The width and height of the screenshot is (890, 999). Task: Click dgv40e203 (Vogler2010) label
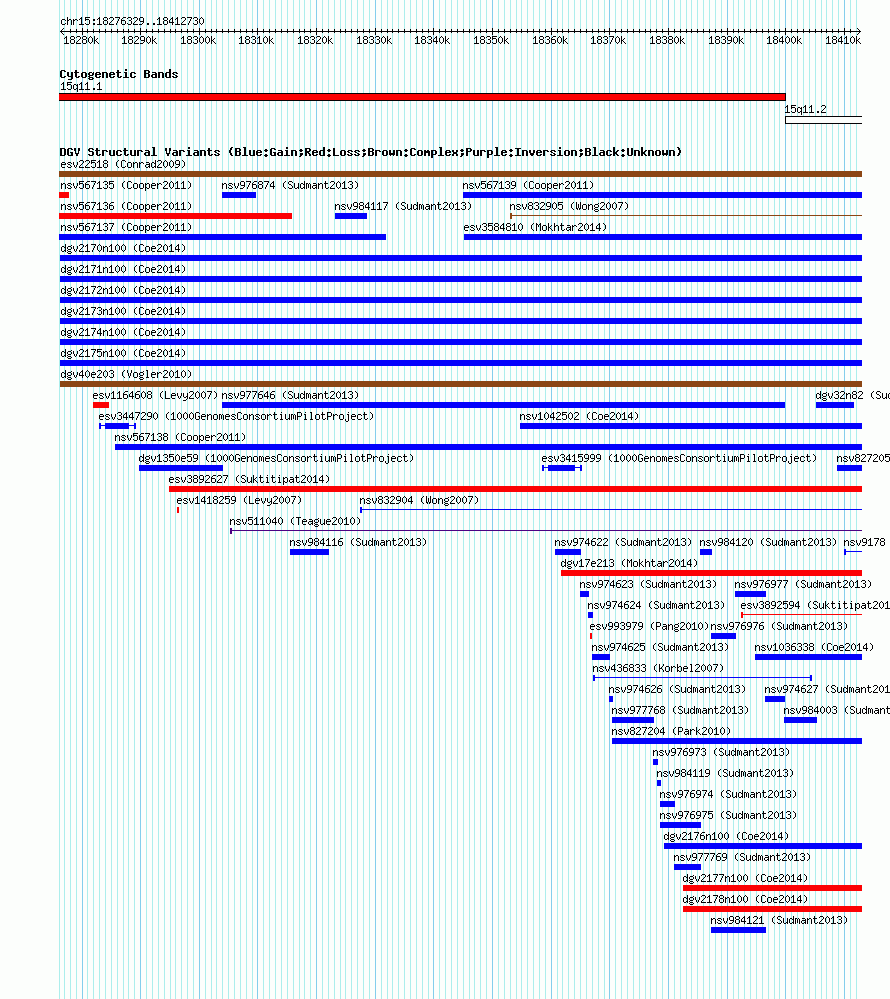pyautogui.click(x=126, y=375)
